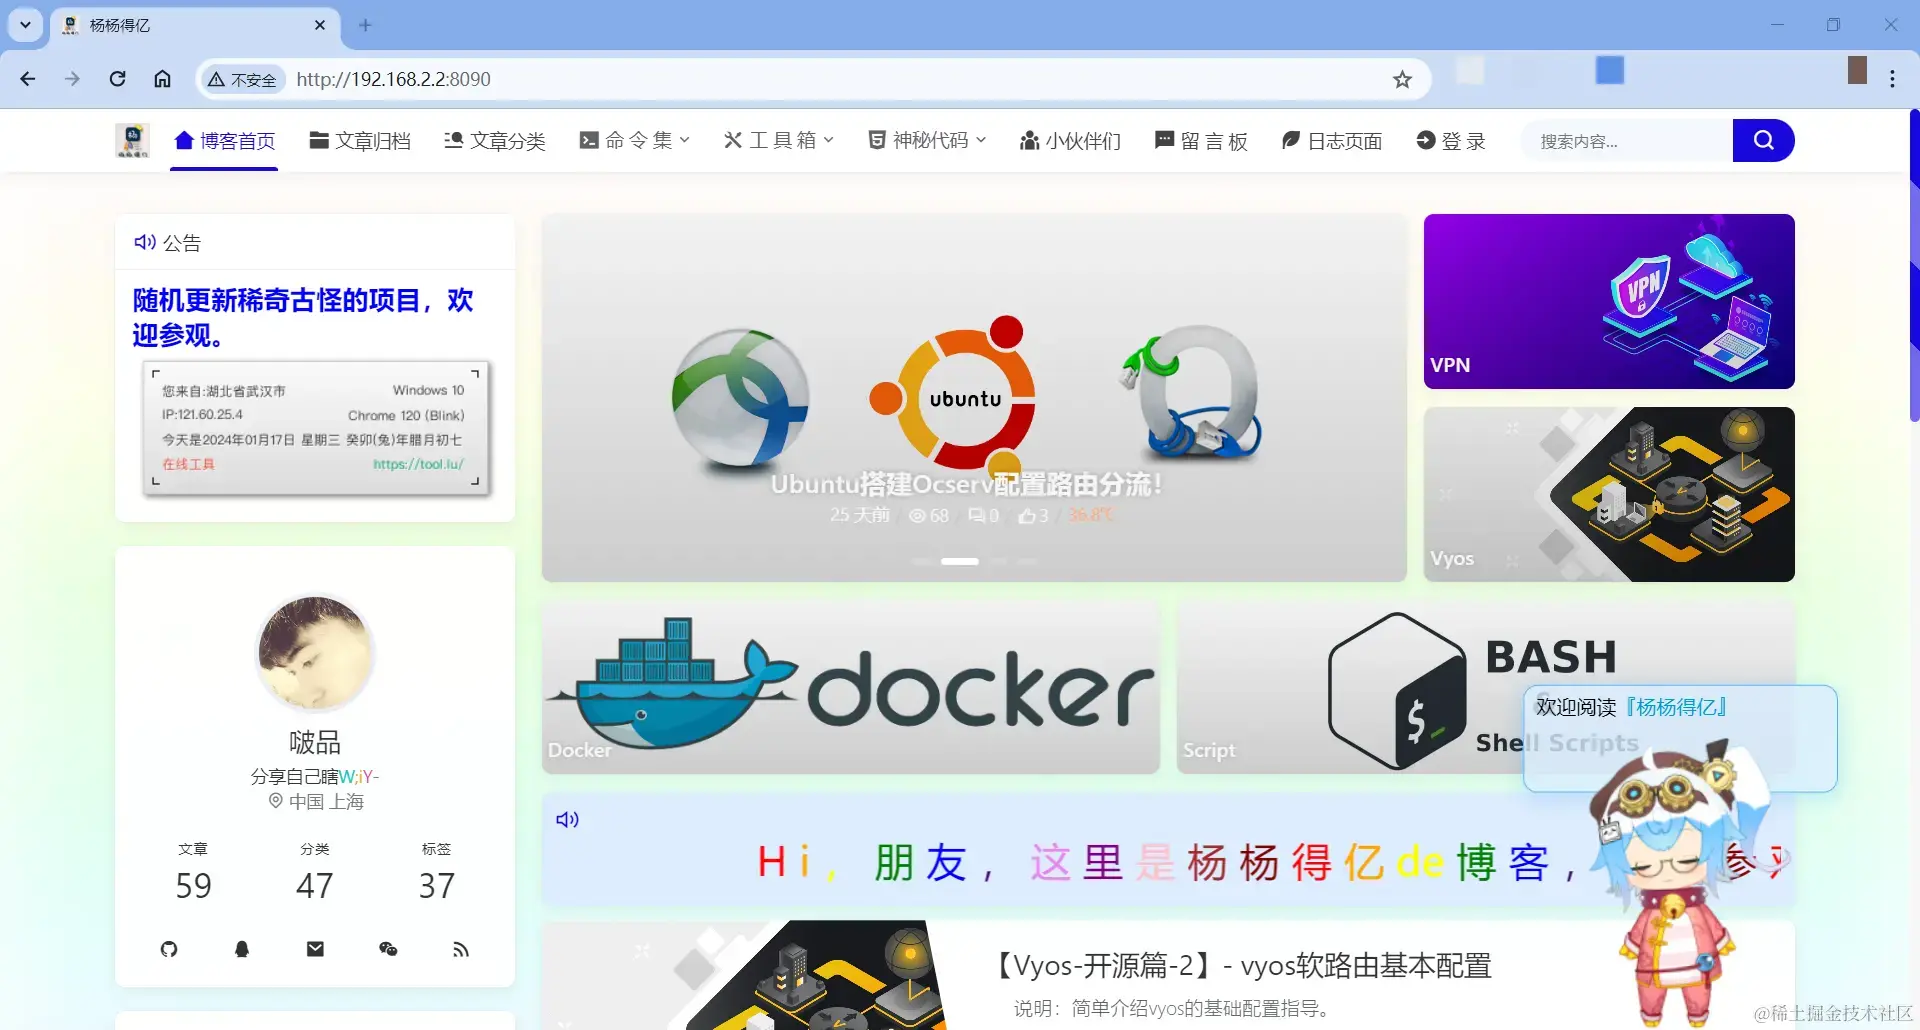Go back with the browser back arrow
The height and width of the screenshot is (1030, 1920).
point(28,79)
